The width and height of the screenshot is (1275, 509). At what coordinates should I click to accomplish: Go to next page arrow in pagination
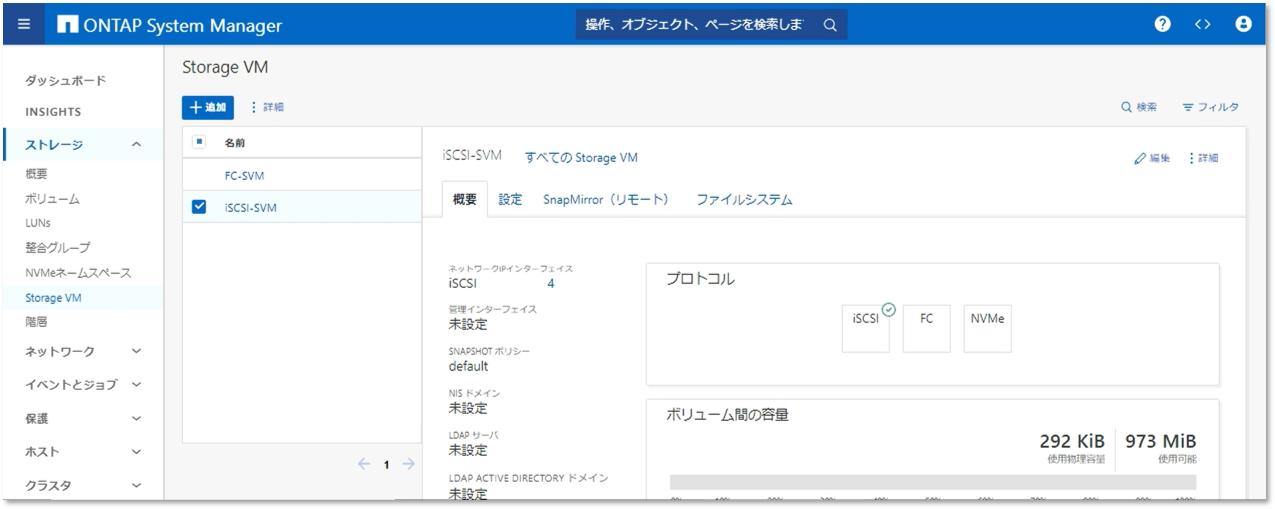pyautogui.click(x=408, y=464)
